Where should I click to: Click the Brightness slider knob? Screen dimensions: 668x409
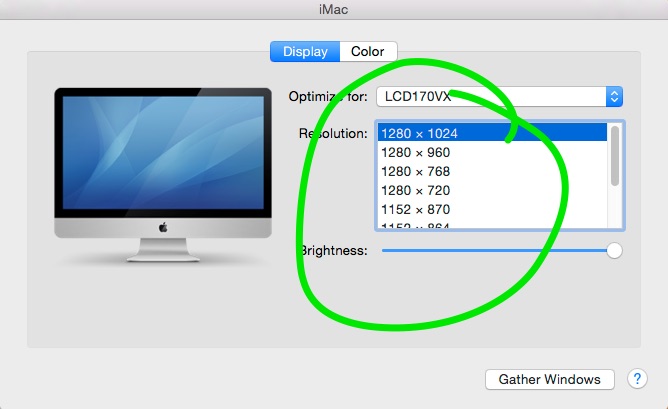[614, 251]
